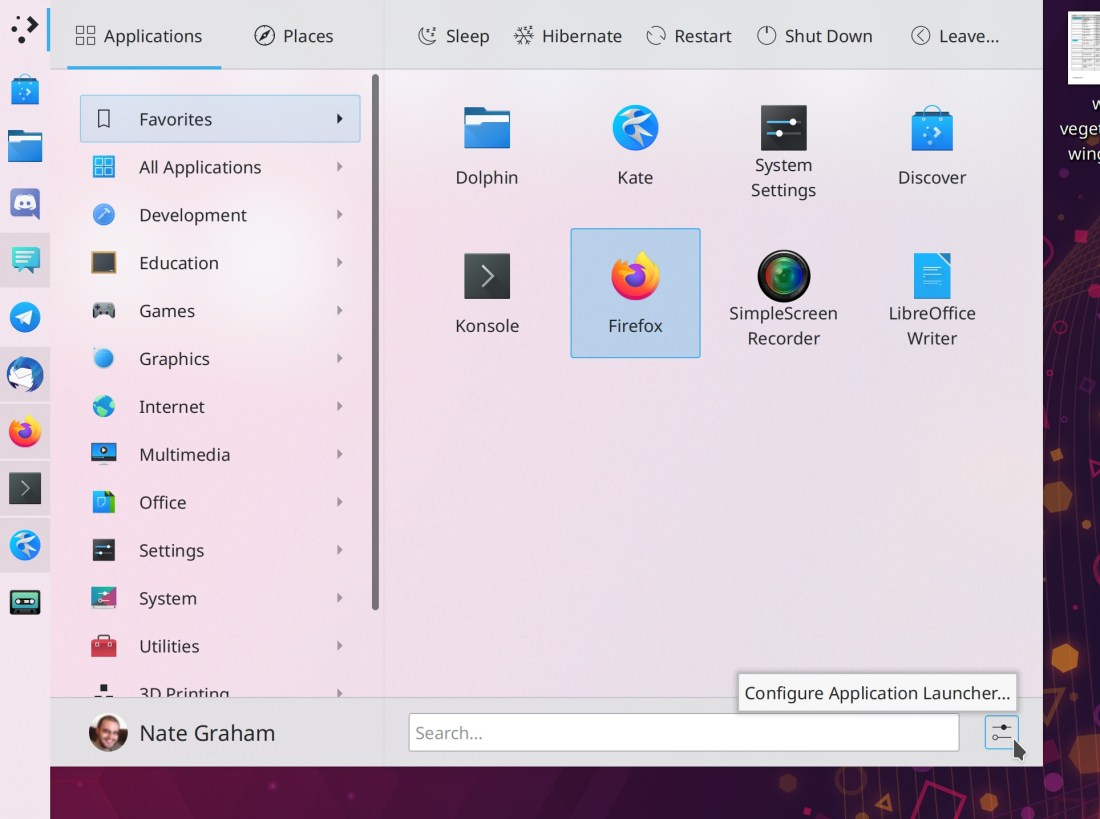The height and width of the screenshot is (819, 1100).
Task: Select the Applications tab
Action: [x=139, y=36]
